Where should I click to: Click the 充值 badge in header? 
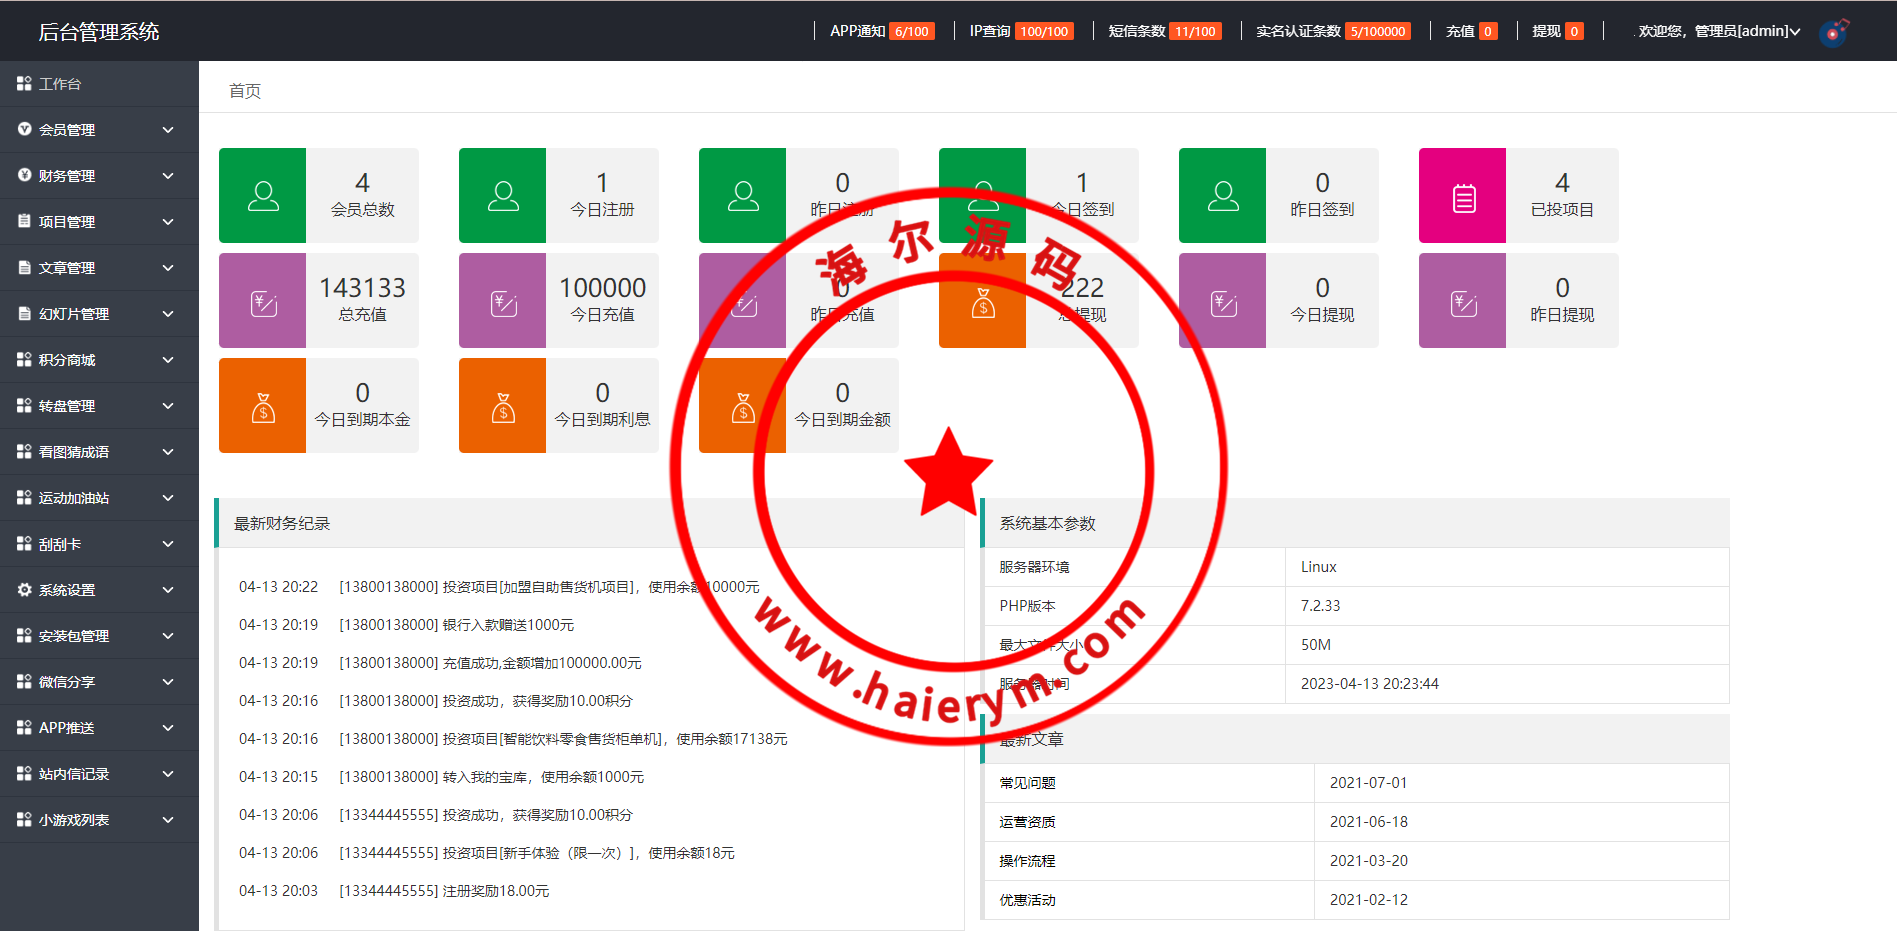[1471, 31]
